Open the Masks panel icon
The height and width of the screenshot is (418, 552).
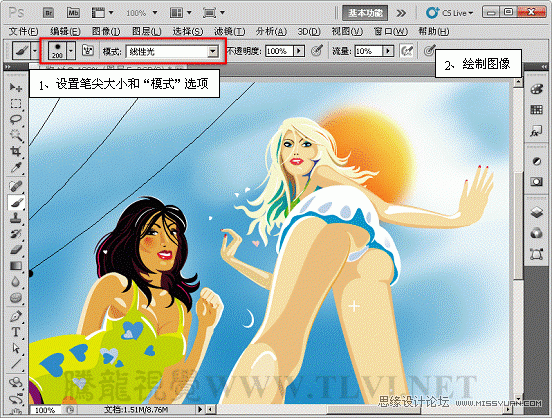coord(537,182)
